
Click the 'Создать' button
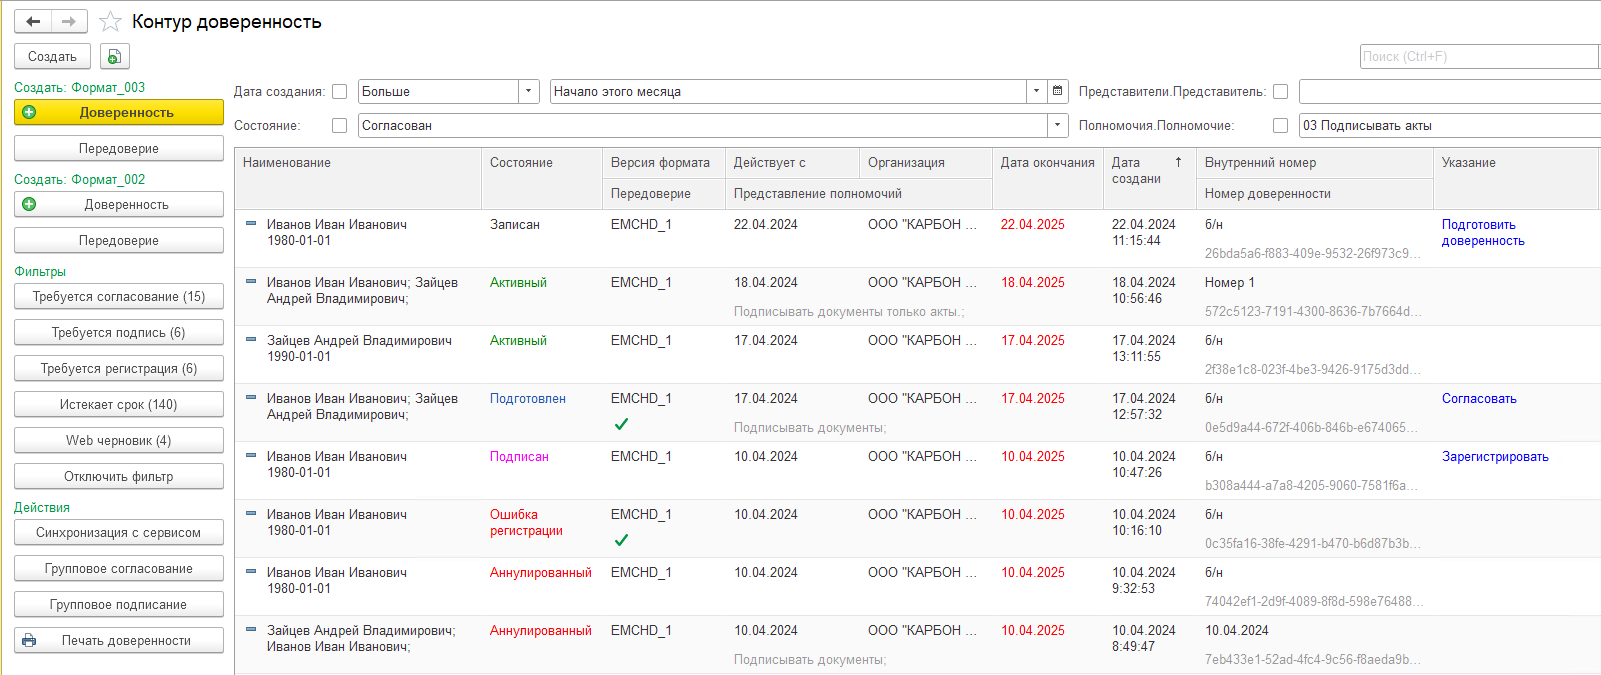(52, 57)
